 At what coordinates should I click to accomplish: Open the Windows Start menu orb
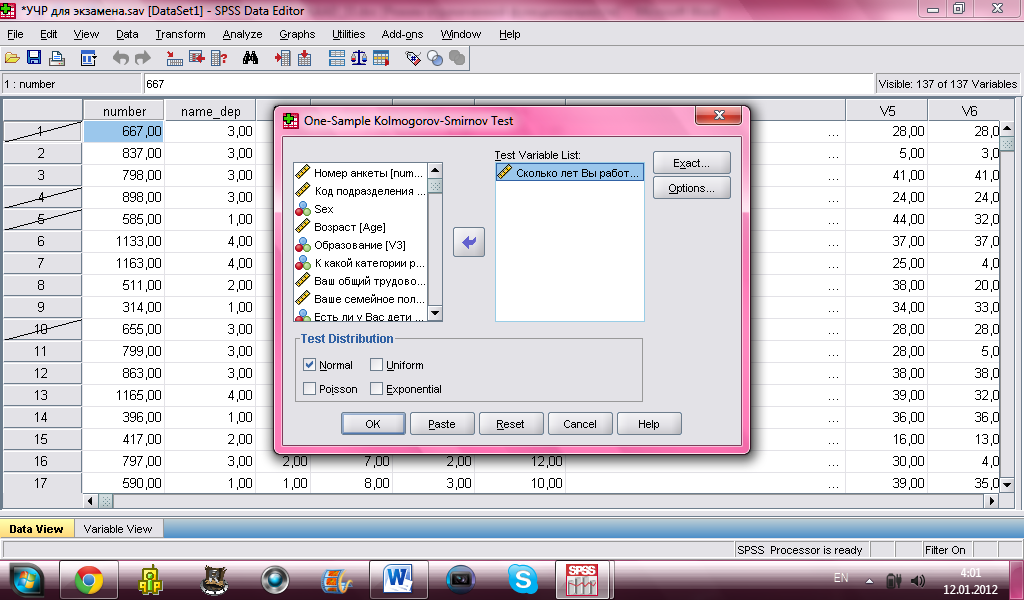coord(25,580)
